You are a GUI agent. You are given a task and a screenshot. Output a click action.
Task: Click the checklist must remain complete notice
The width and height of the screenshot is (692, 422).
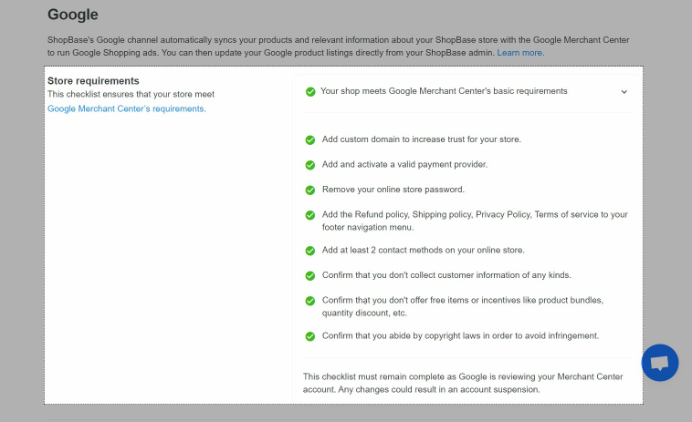[x=462, y=382]
